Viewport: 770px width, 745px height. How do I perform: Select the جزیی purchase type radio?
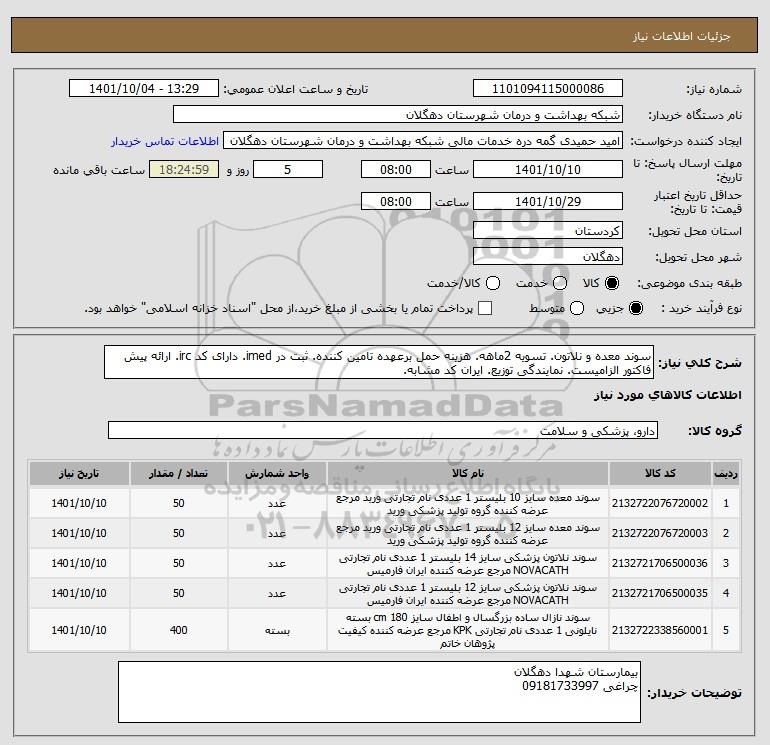pyautogui.click(x=635, y=308)
